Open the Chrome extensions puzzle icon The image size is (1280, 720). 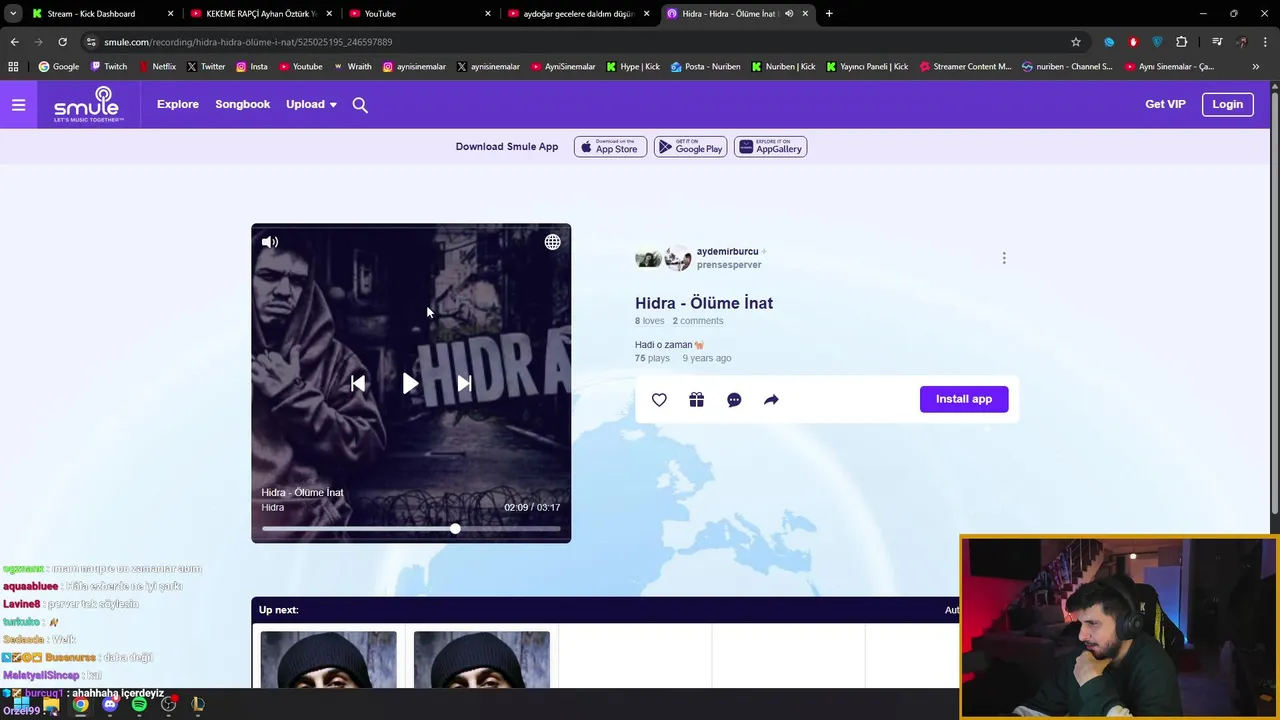1182,42
